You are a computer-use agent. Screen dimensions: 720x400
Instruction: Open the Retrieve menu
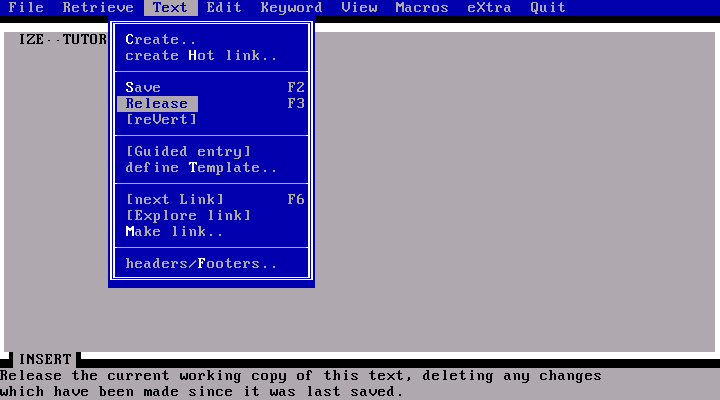click(x=98, y=7)
